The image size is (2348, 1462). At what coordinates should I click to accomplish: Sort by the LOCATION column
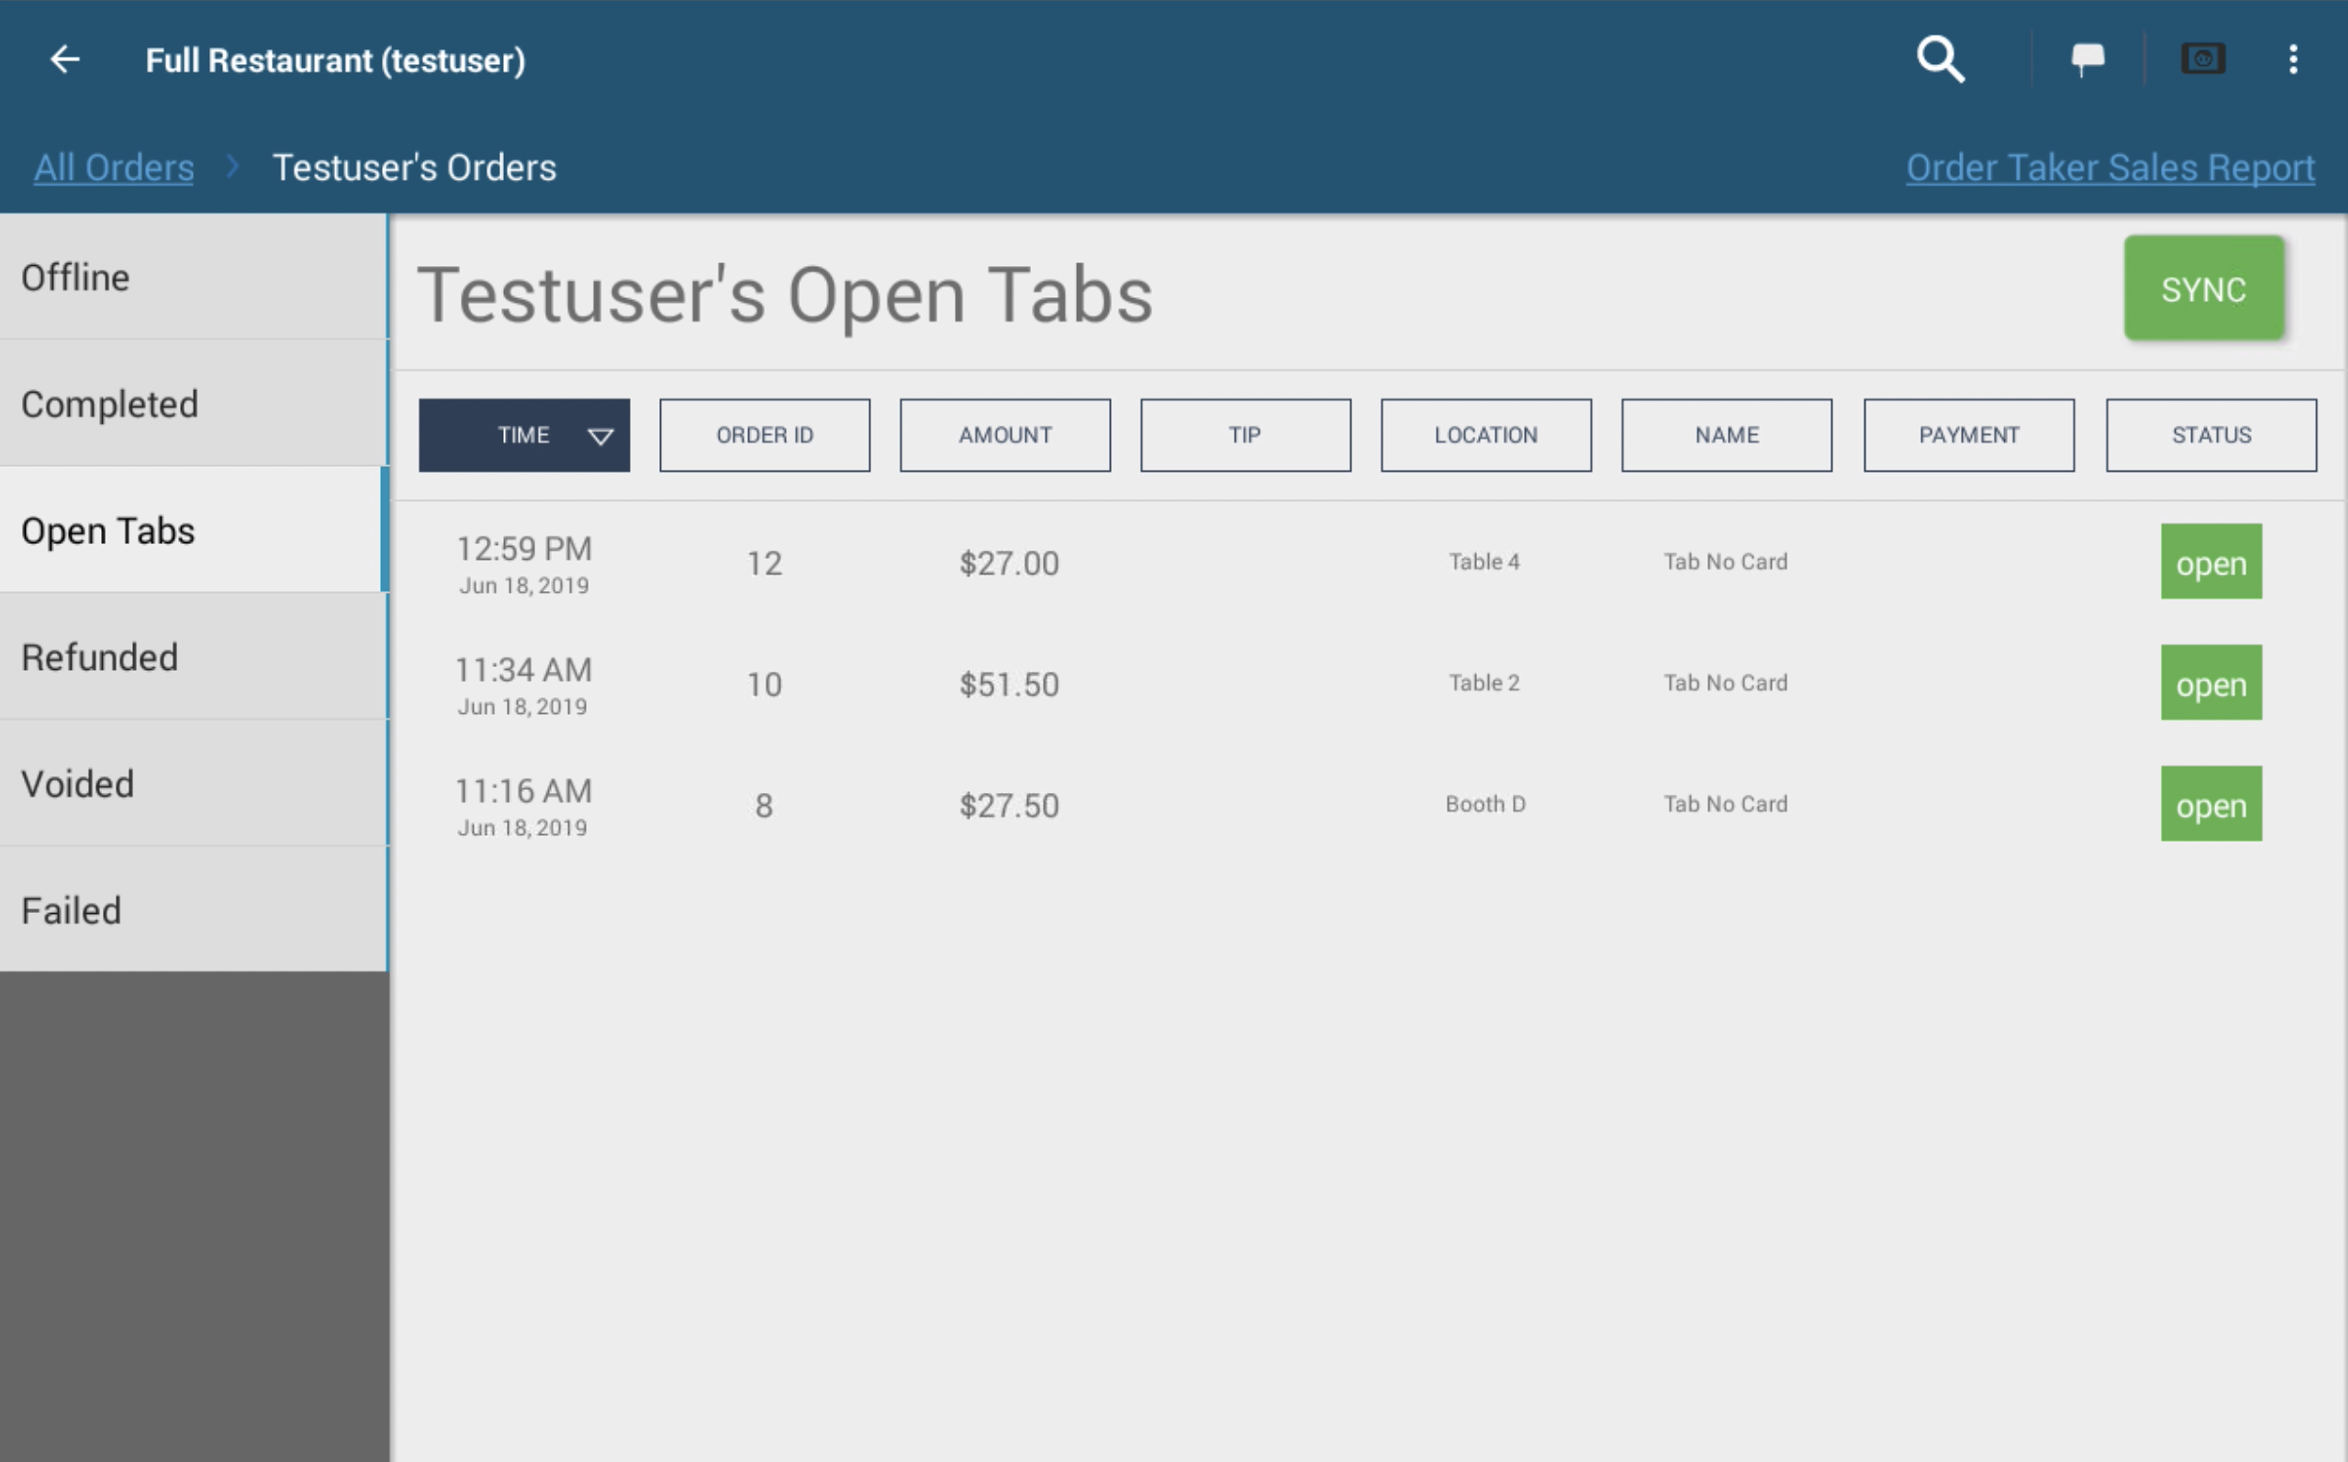pyautogui.click(x=1486, y=435)
